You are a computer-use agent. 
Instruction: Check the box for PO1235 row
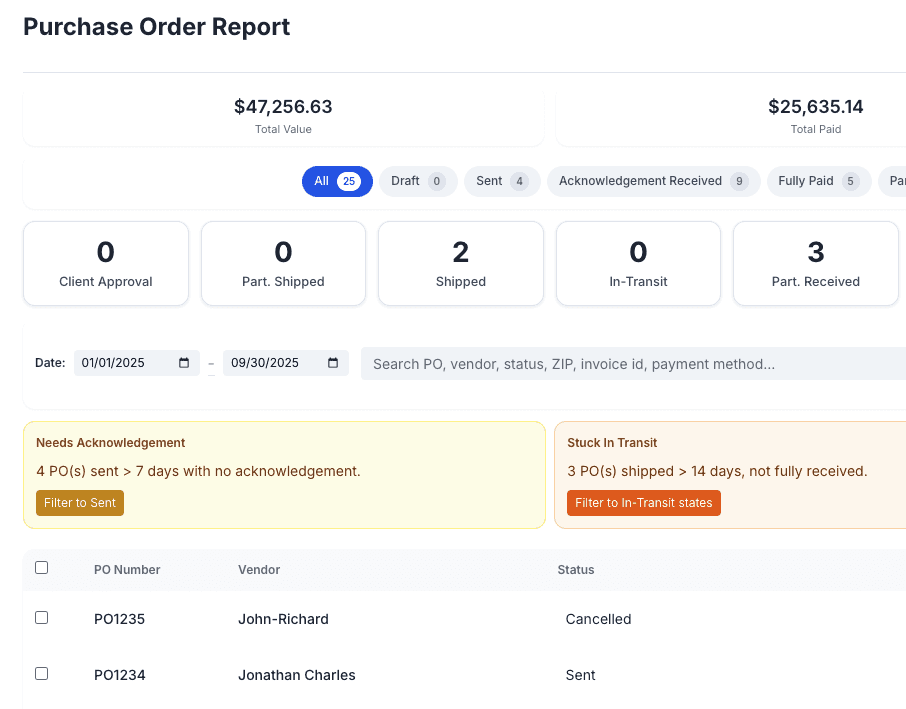42,618
